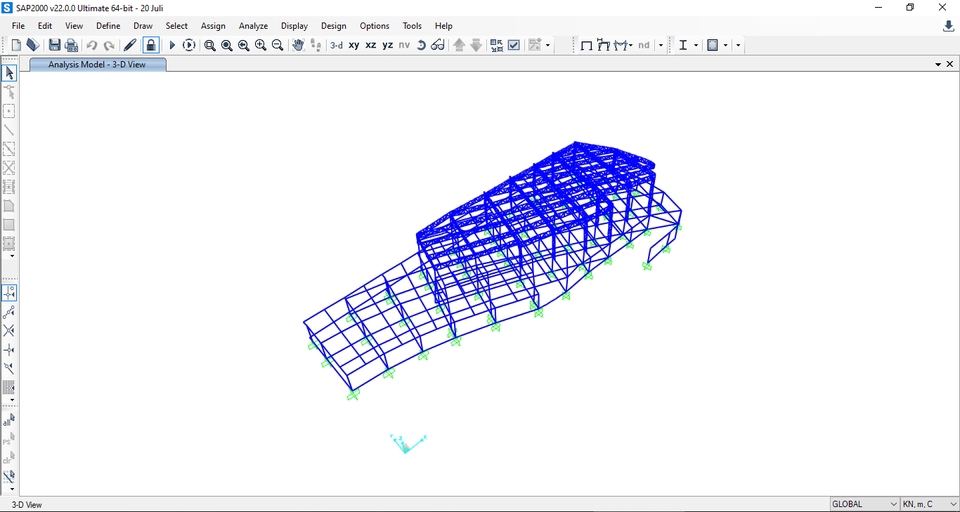The width and height of the screenshot is (960, 512).
Task: Click Select All icon in side toolbar
Action: point(9,420)
